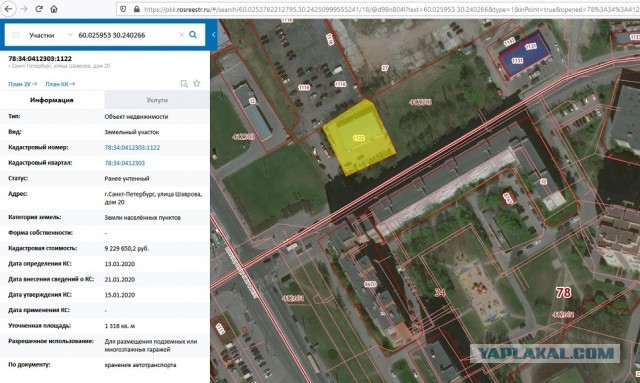Click the shield tracking protection icon
Image resolution: width=640 pixels, height=383 pixels.
pos(123,9)
